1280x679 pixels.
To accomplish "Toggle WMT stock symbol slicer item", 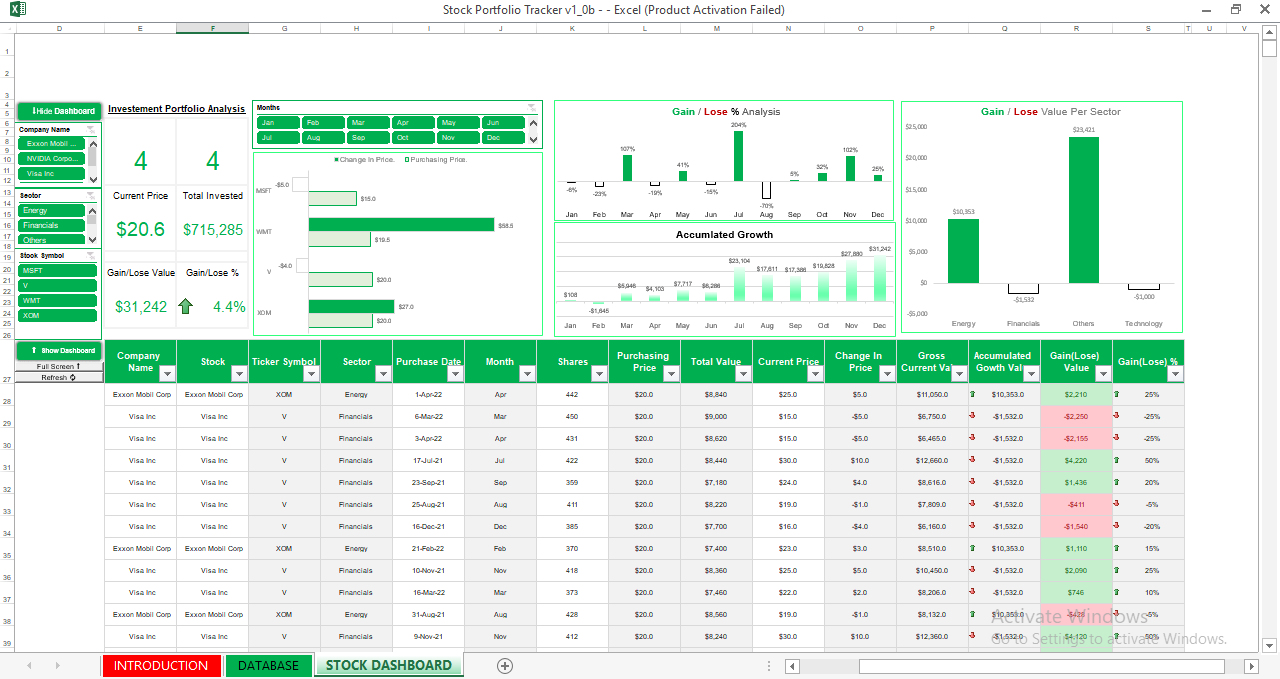I will (x=58, y=300).
